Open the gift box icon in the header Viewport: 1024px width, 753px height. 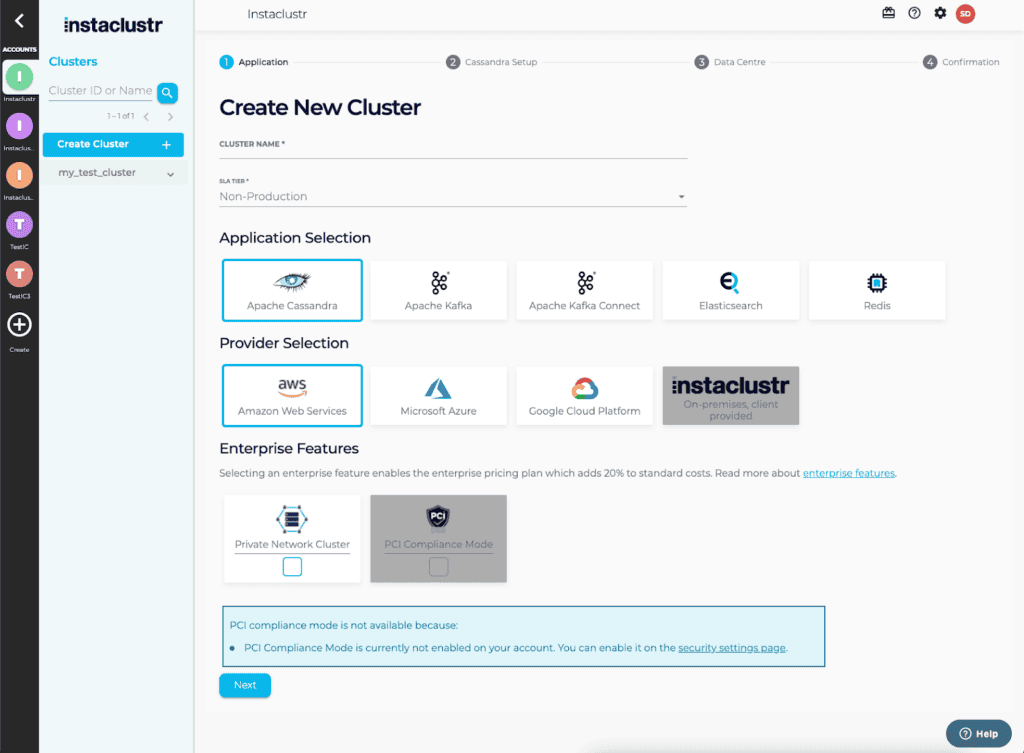[x=888, y=13]
